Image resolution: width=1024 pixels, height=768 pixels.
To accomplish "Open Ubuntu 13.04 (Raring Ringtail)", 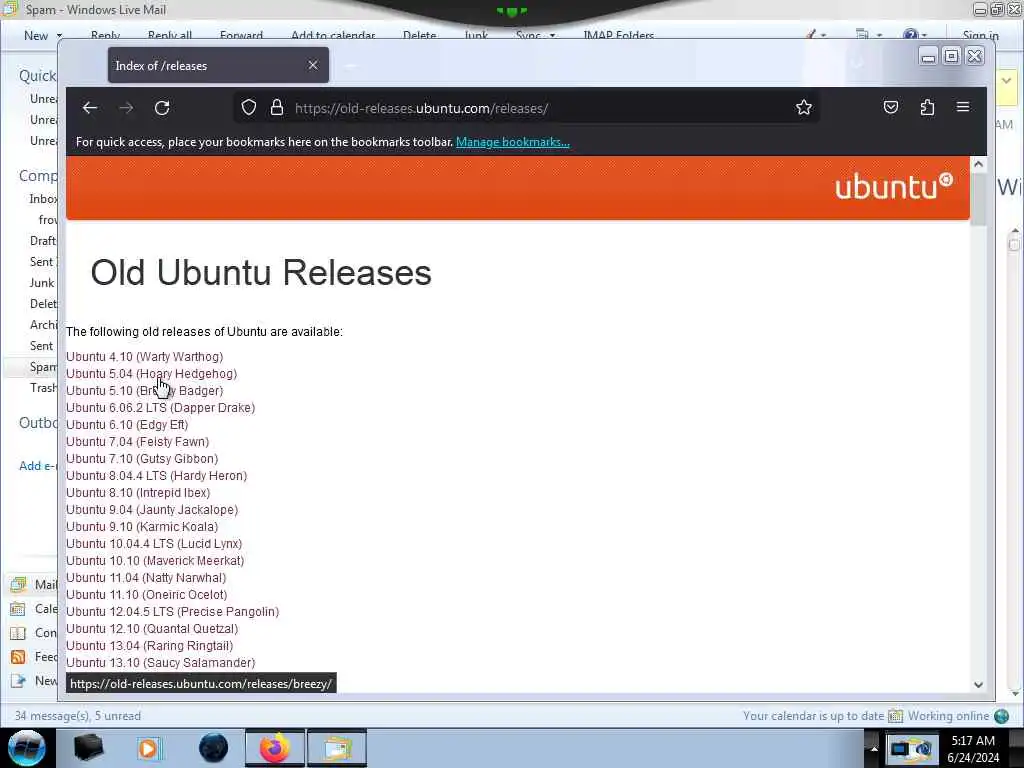I will (x=150, y=645).
